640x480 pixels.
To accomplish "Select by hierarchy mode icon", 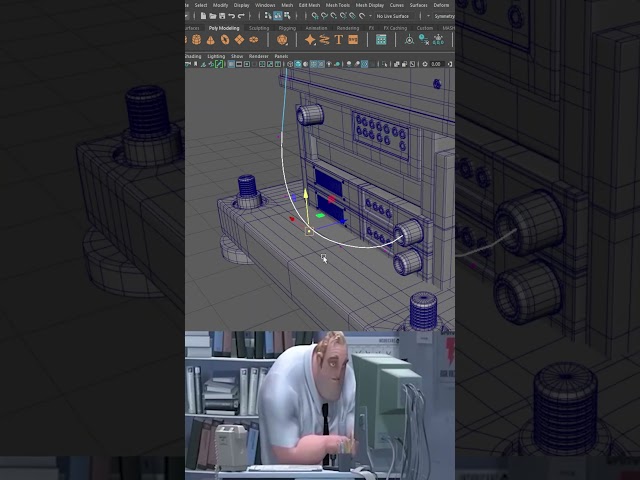I will click(268, 16).
